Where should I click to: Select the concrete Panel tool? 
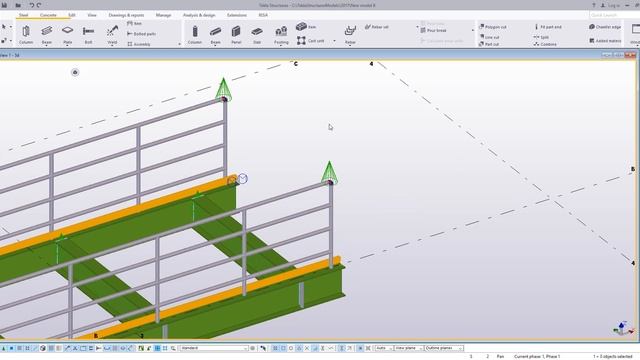coord(236,34)
